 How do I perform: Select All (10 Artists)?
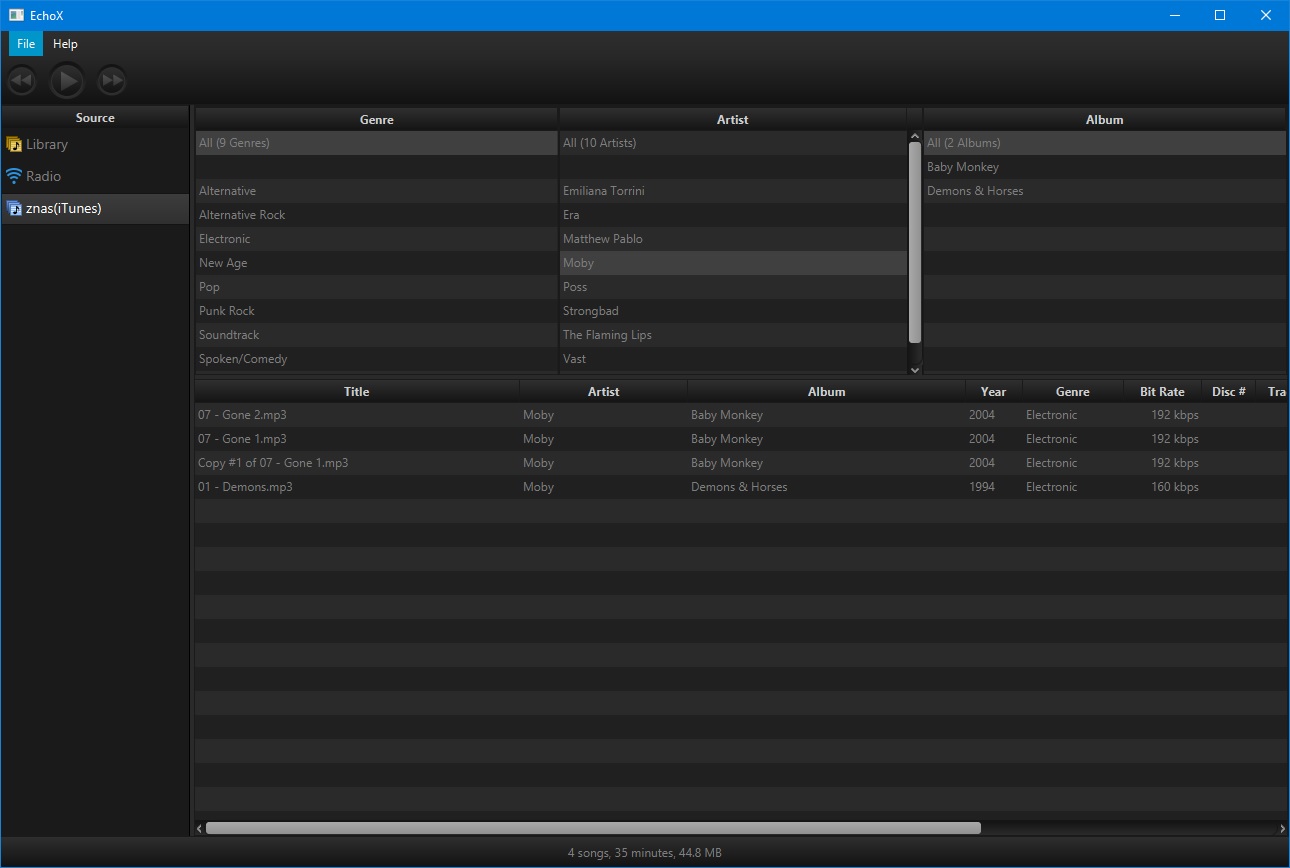click(733, 143)
